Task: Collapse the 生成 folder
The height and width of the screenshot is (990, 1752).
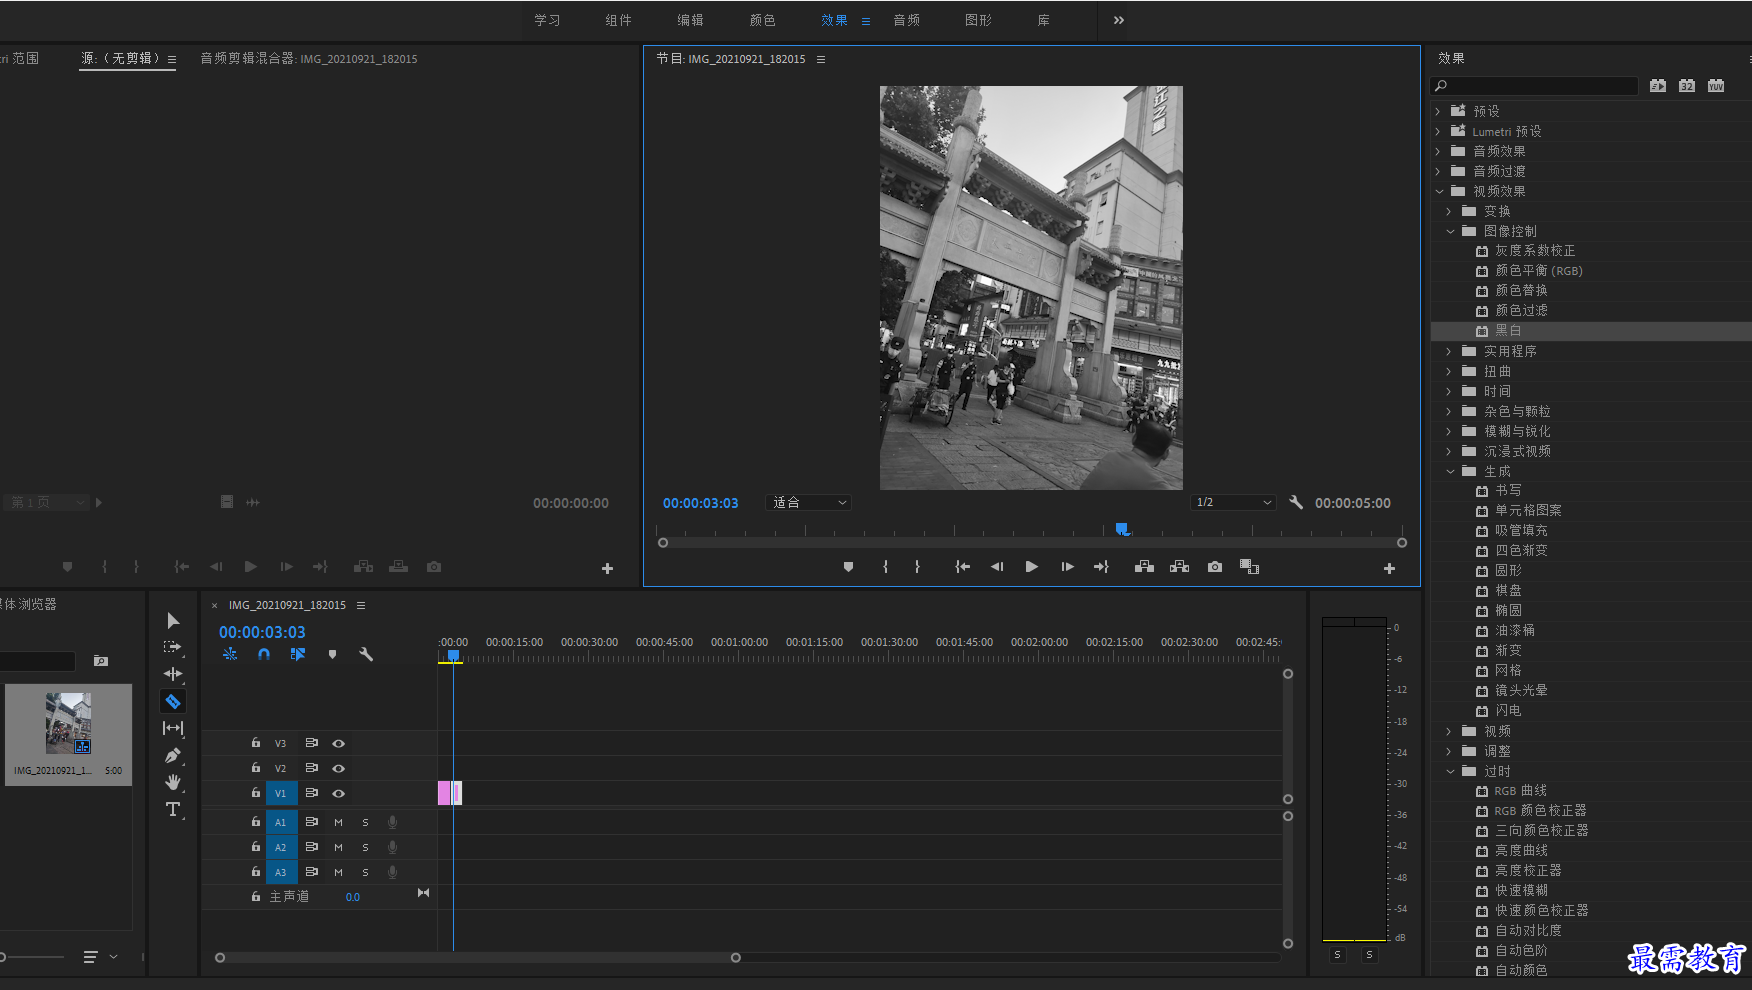Action: tap(1450, 471)
